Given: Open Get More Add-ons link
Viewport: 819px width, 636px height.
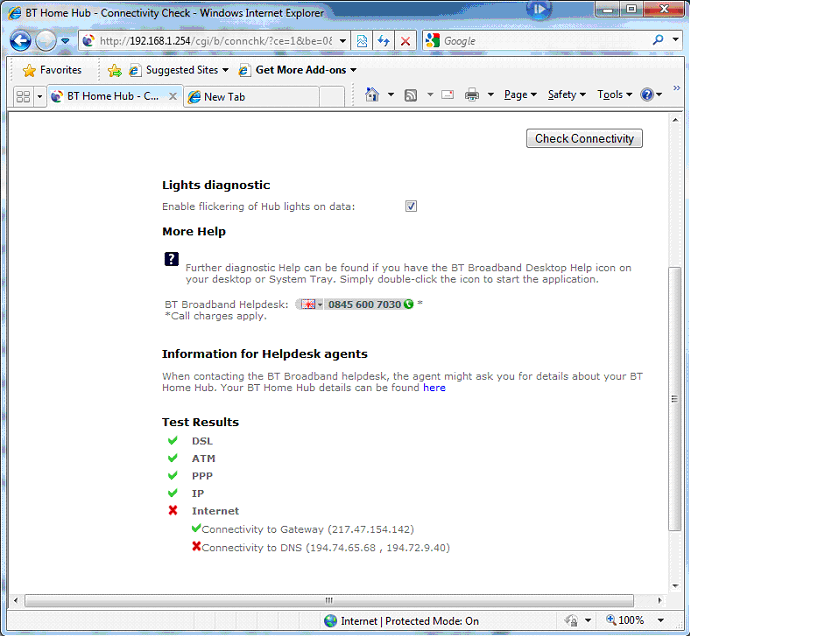Looking at the screenshot, I should [x=298, y=70].
